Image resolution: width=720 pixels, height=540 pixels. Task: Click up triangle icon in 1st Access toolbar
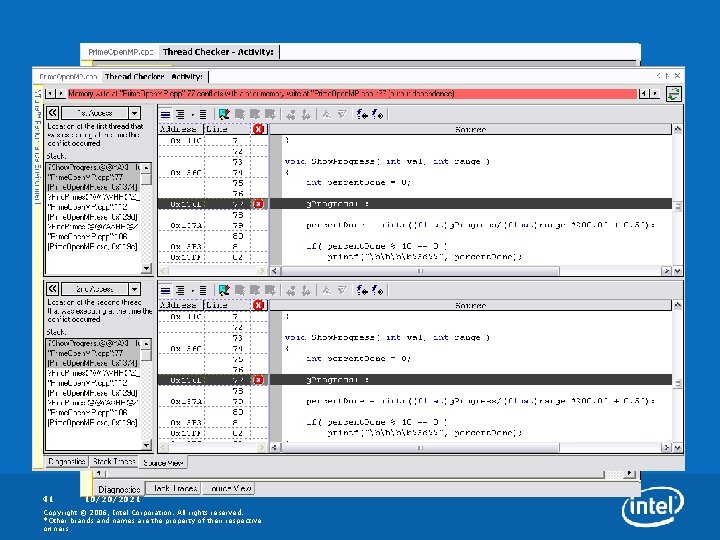tap(326, 114)
